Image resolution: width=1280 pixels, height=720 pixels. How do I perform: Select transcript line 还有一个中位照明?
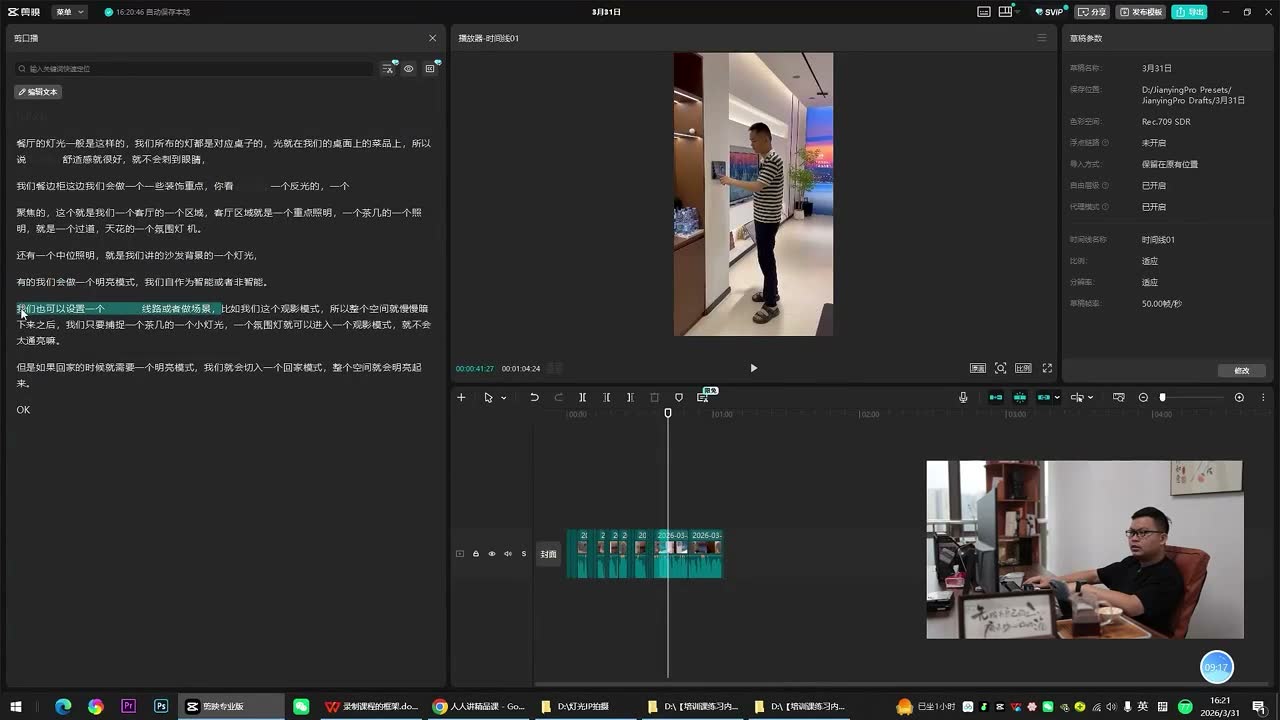pos(137,256)
